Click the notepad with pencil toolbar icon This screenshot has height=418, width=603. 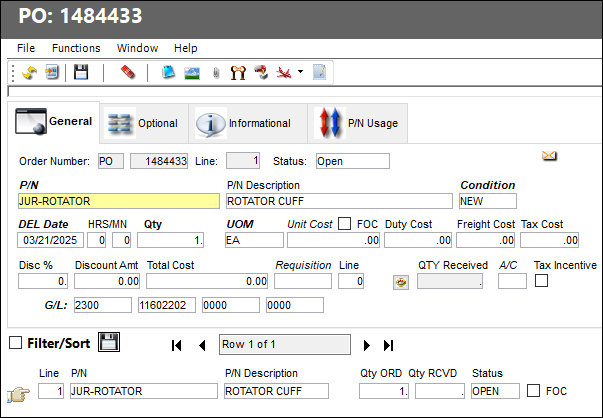click(x=320, y=72)
